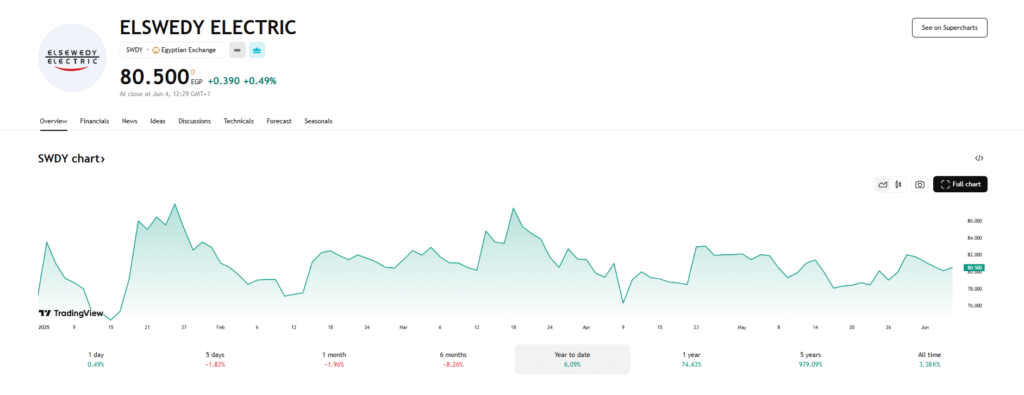Click the blue crown badge icon
Viewport: 1024px width, 395px height.
click(257, 50)
